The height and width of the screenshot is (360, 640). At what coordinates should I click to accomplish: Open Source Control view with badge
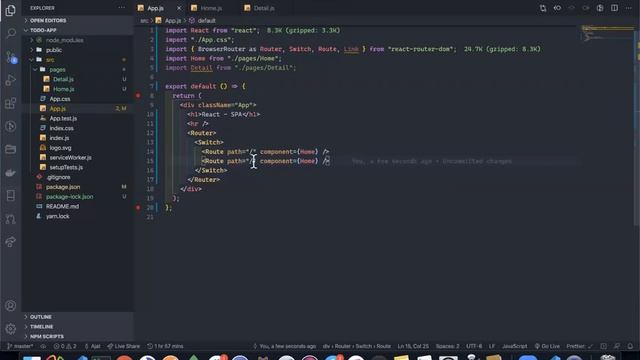11,57
